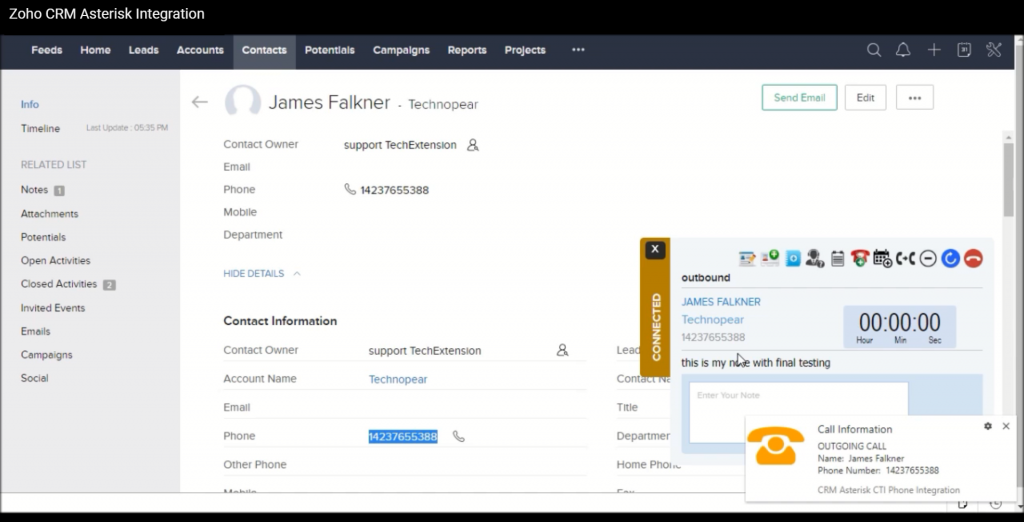
Task: Open the Home tab
Action: pos(95,50)
